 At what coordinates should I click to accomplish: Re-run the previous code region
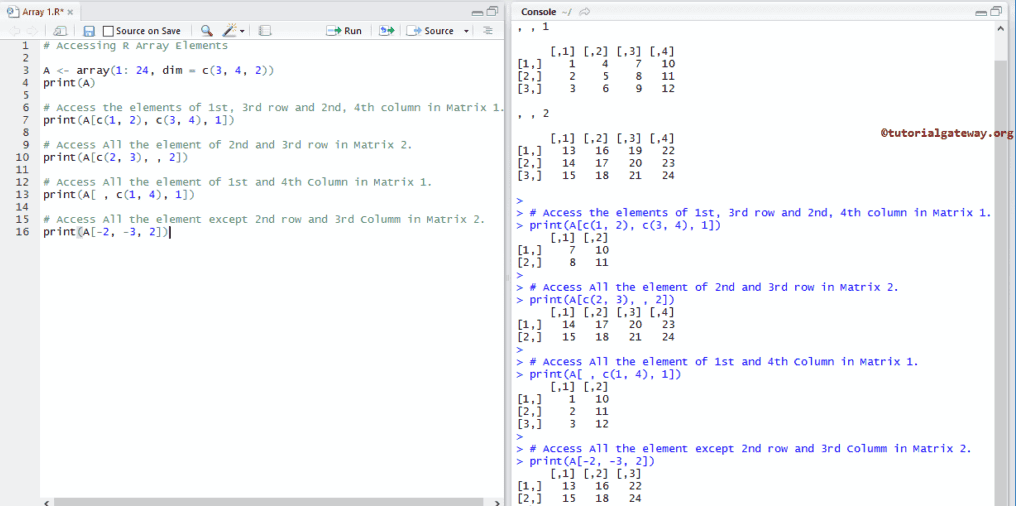pos(386,30)
